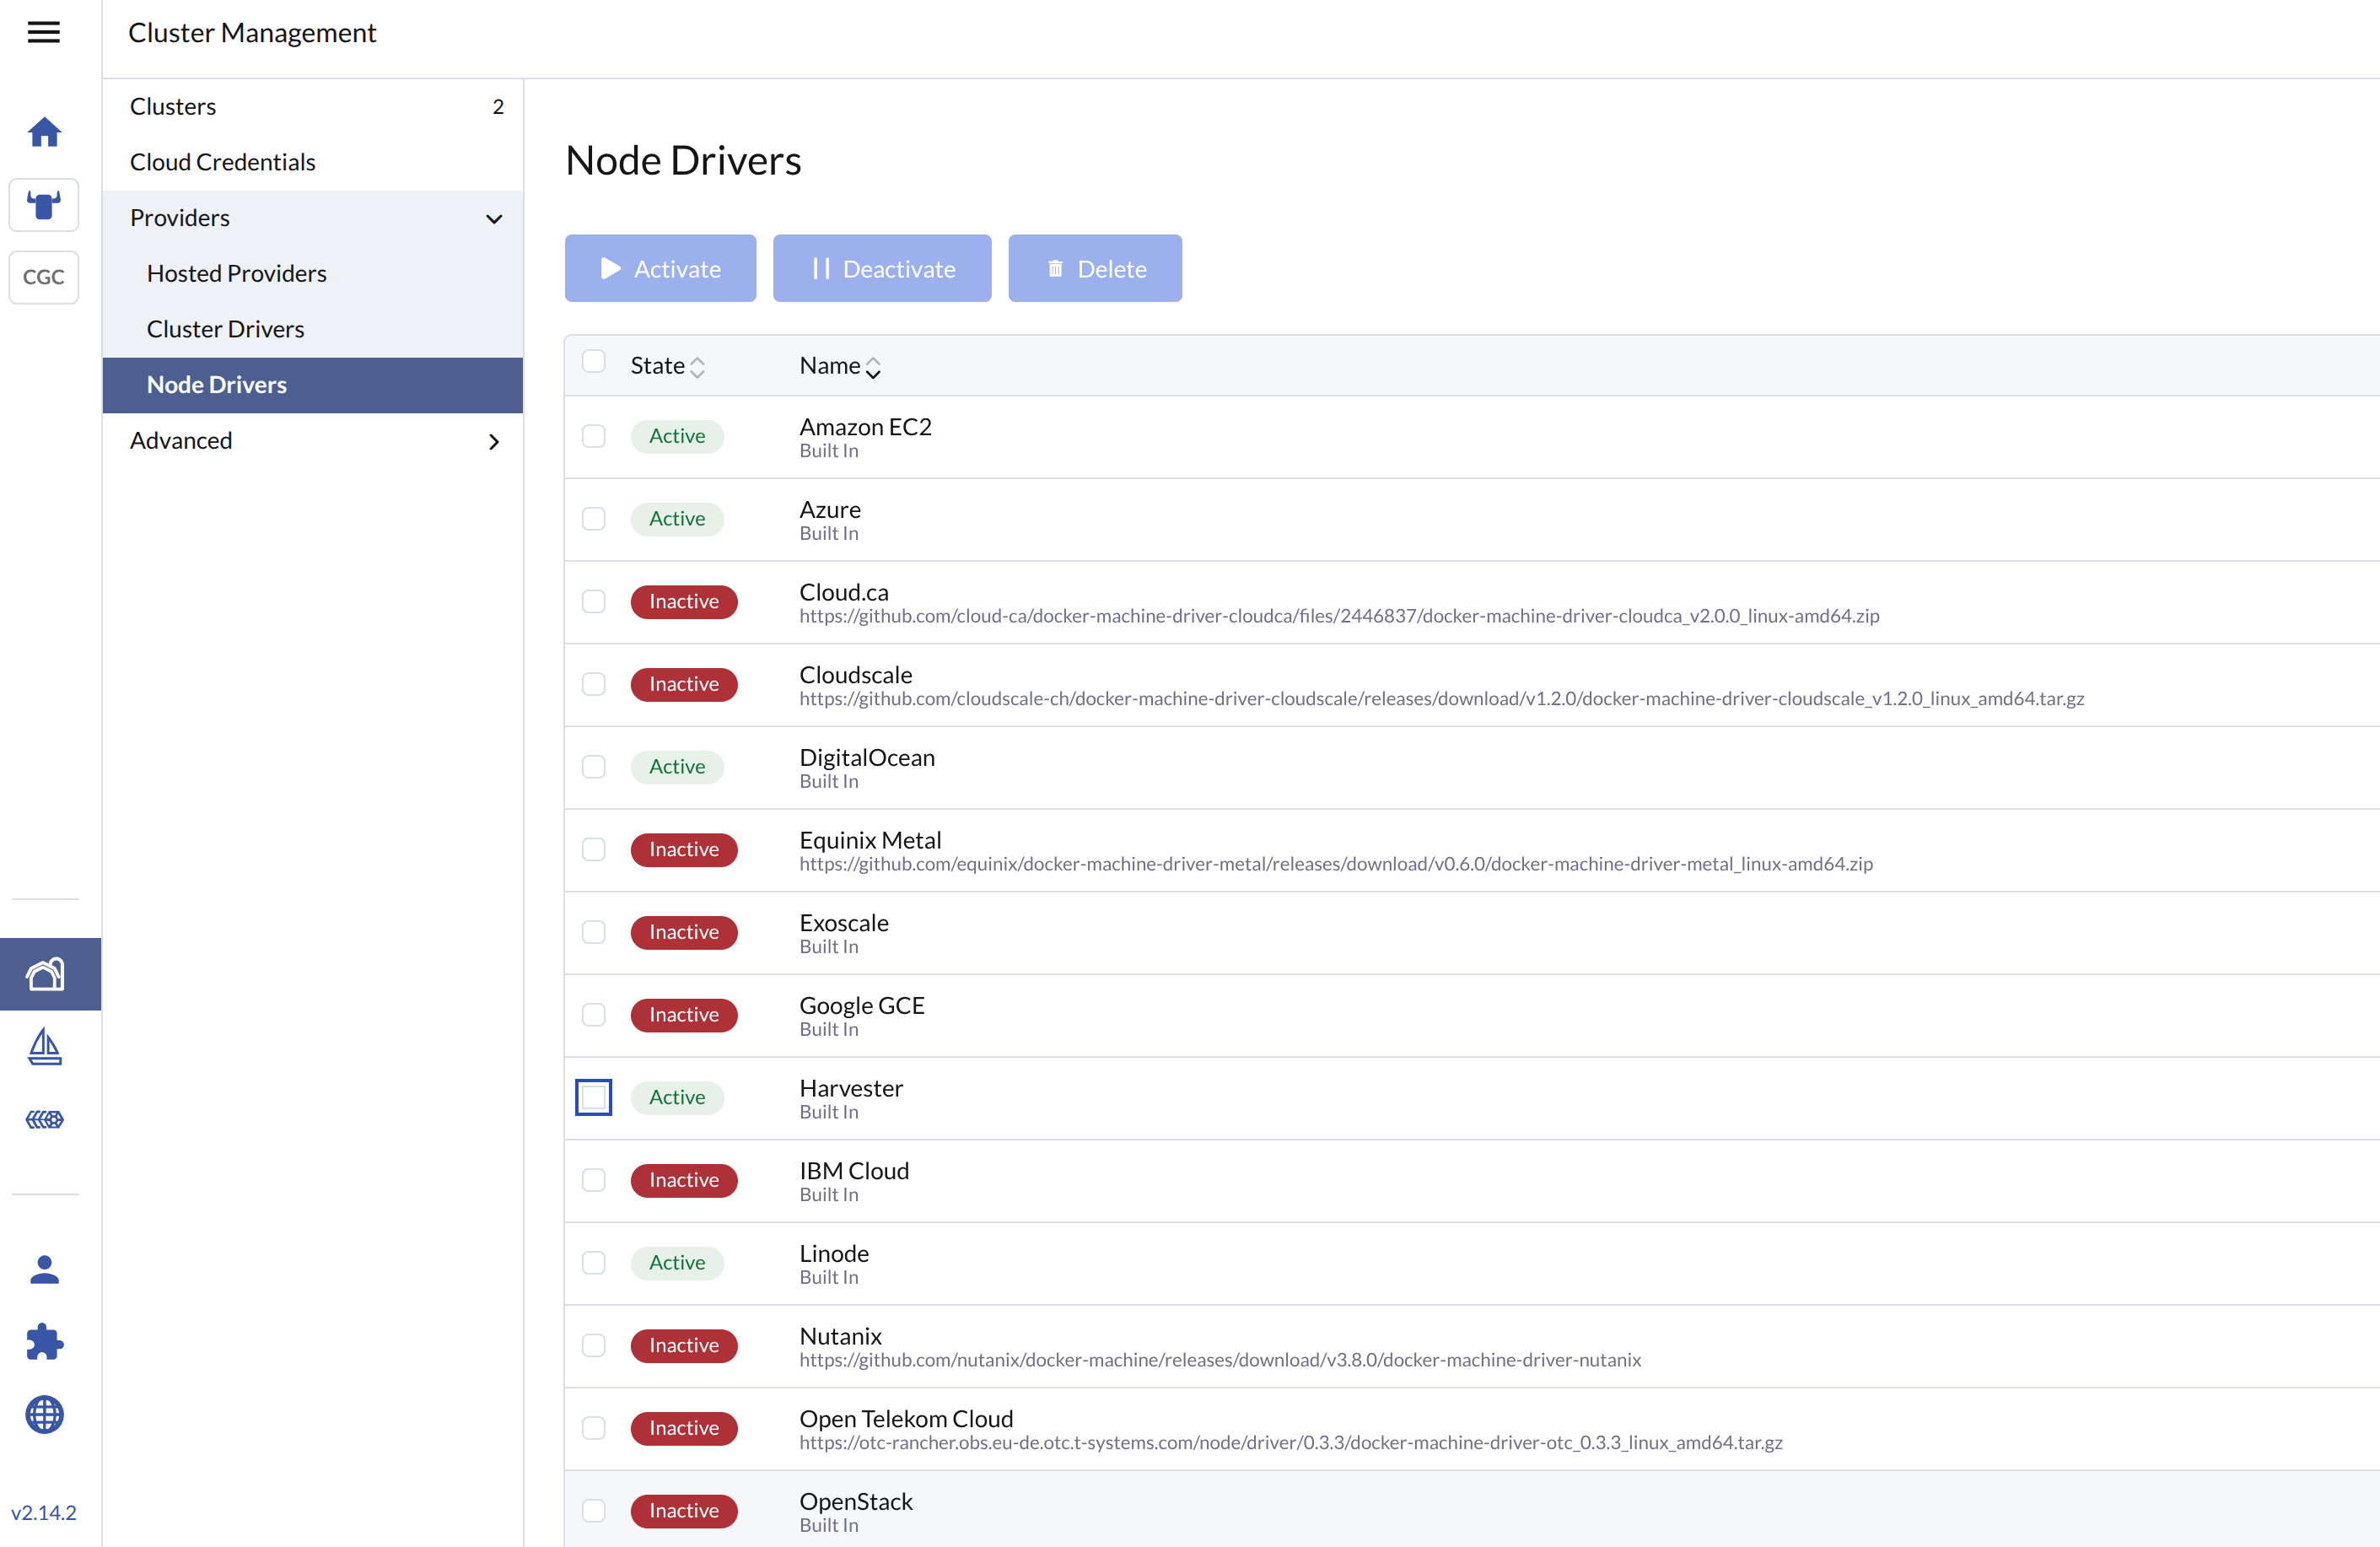Click the Equinix Metal driver URL

[1336, 864]
